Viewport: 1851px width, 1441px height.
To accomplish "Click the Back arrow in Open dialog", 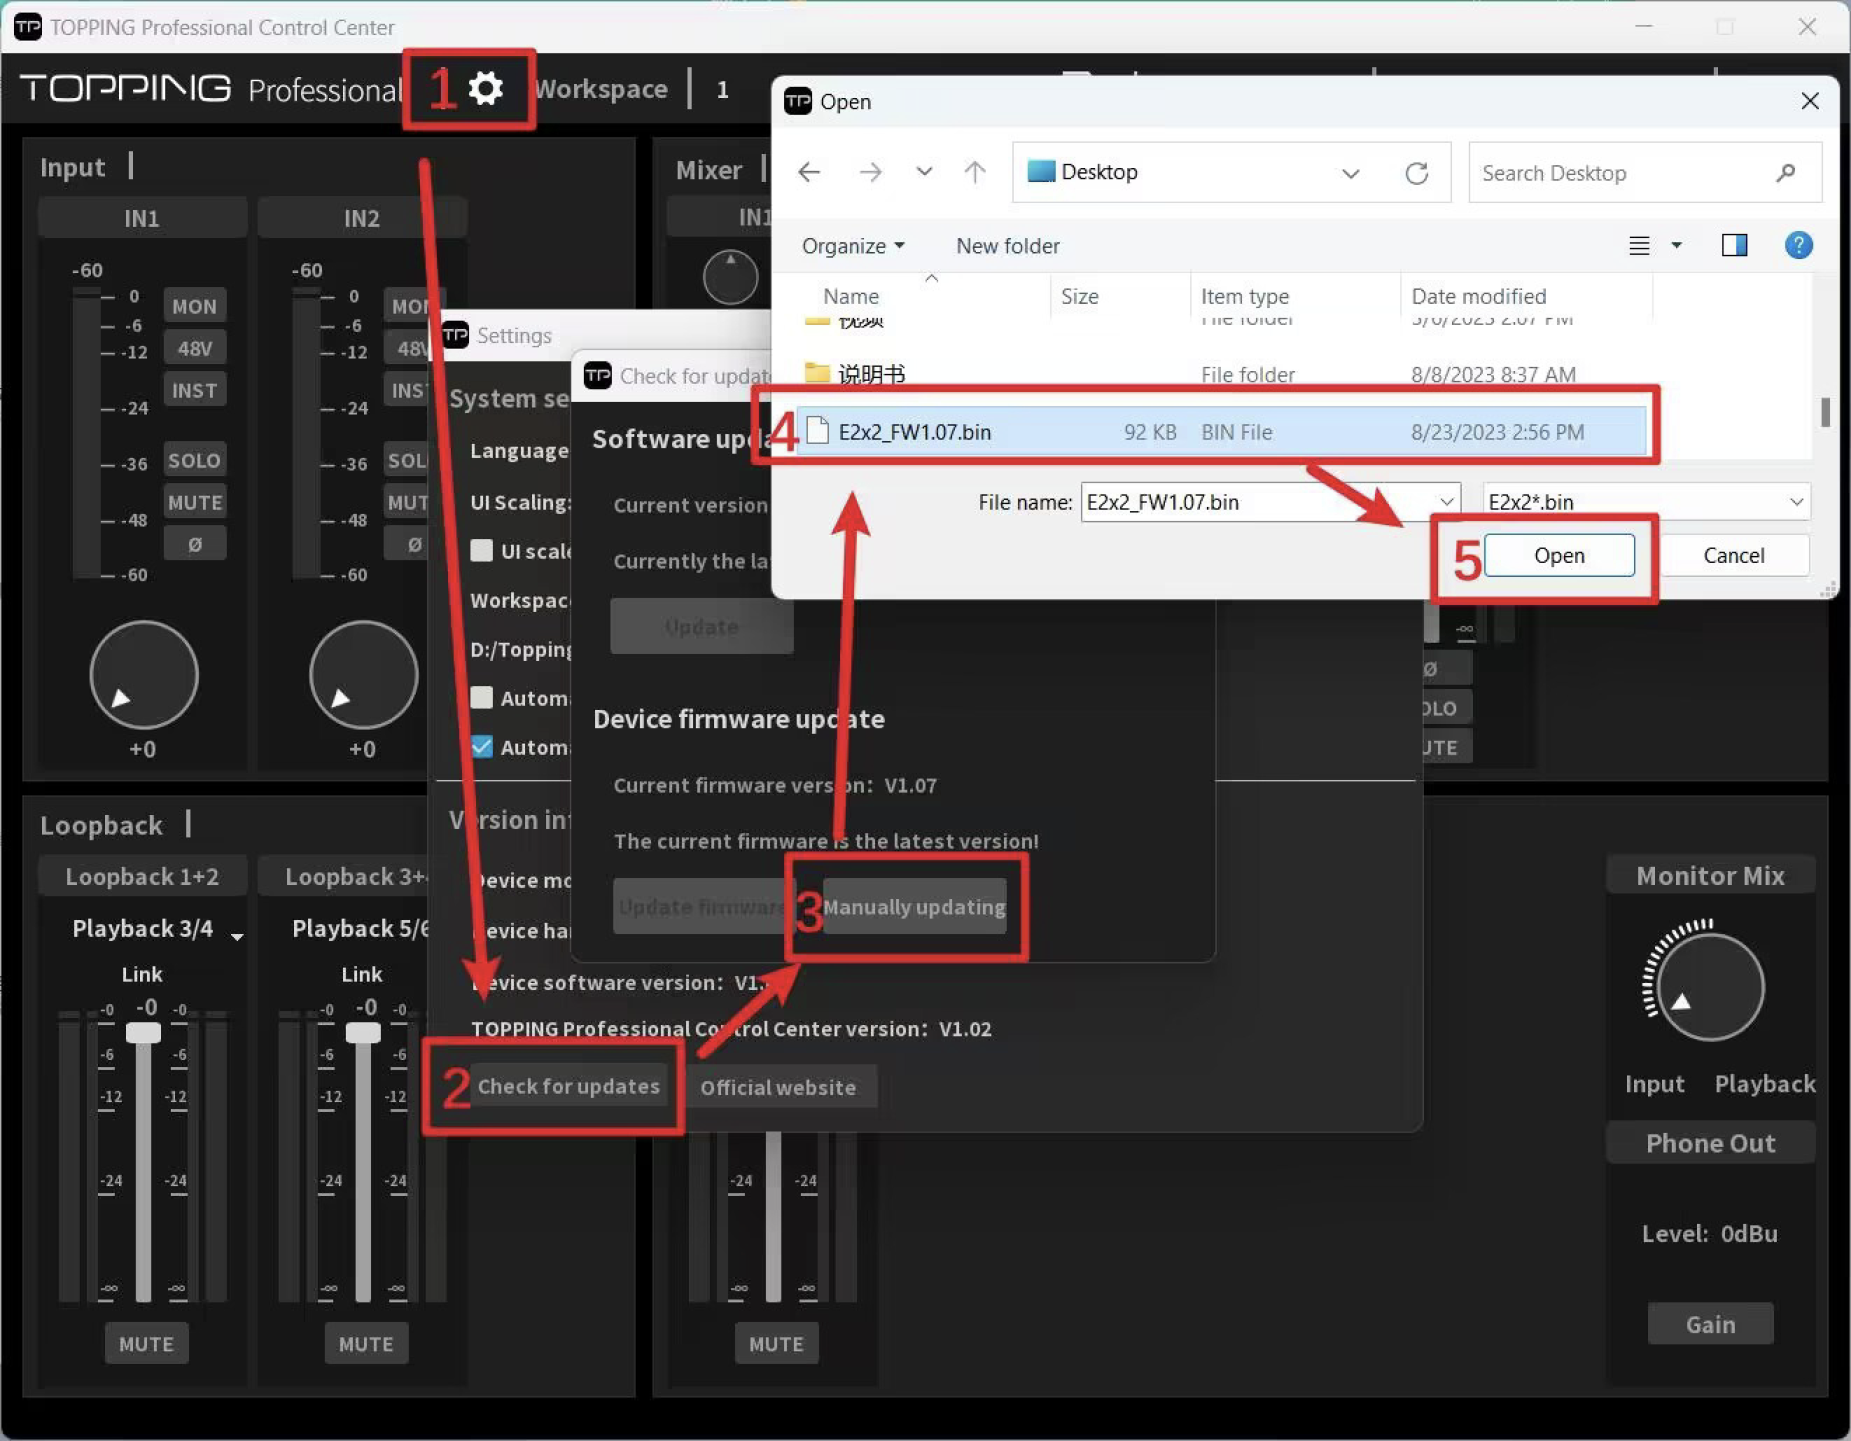I will tap(809, 173).
